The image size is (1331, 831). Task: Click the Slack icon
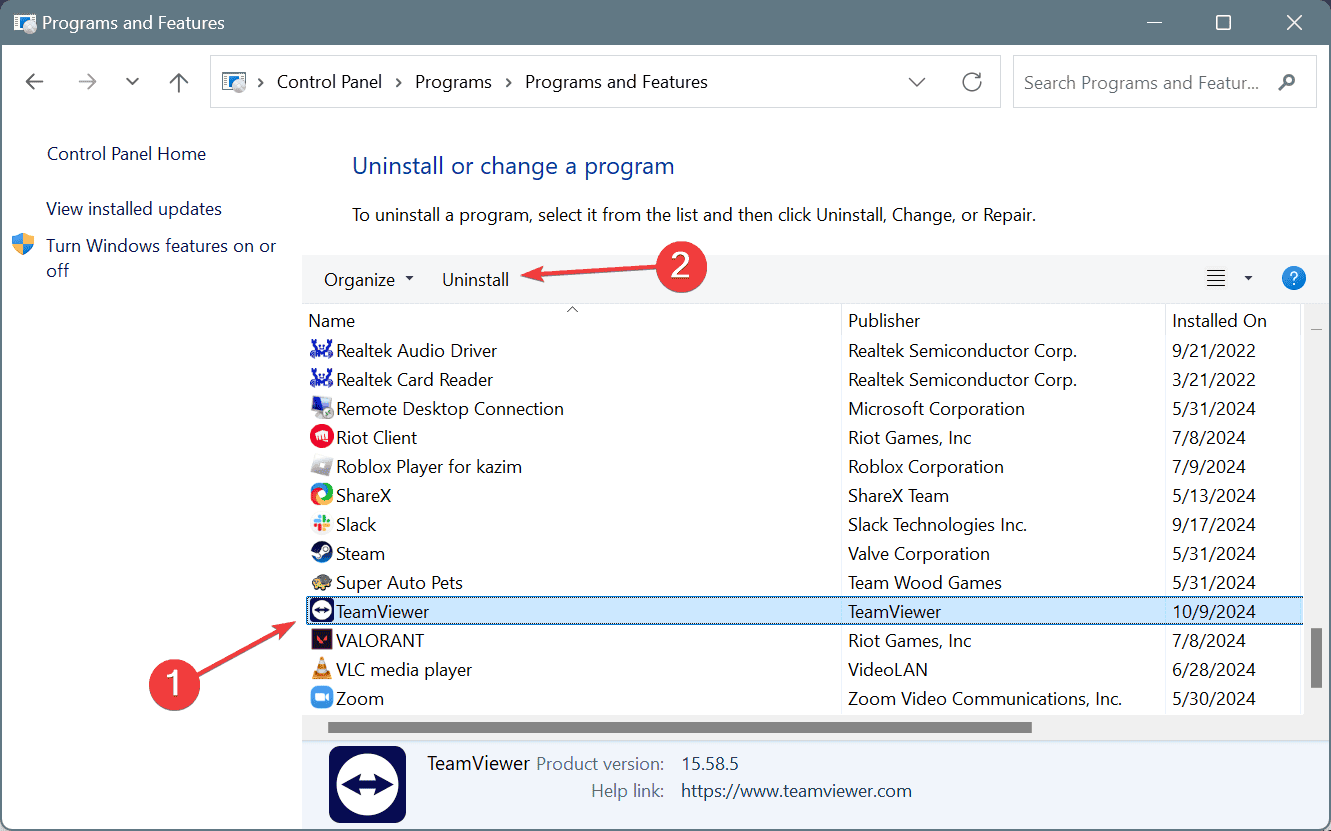point(321,524)
